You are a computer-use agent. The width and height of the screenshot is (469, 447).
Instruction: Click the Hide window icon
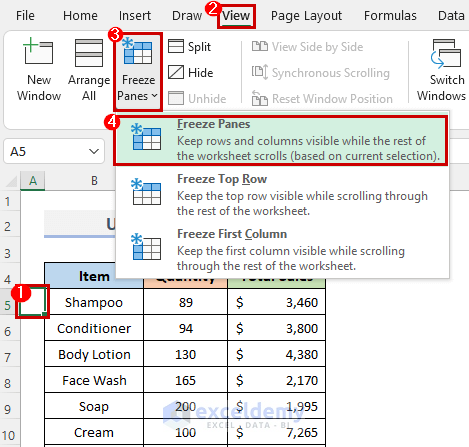(x=176, y=72)
